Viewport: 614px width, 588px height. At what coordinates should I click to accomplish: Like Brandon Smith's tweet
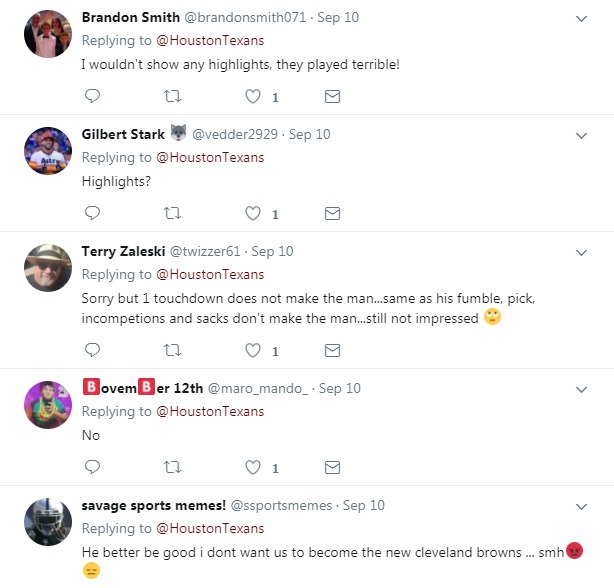tap(253, 97)
